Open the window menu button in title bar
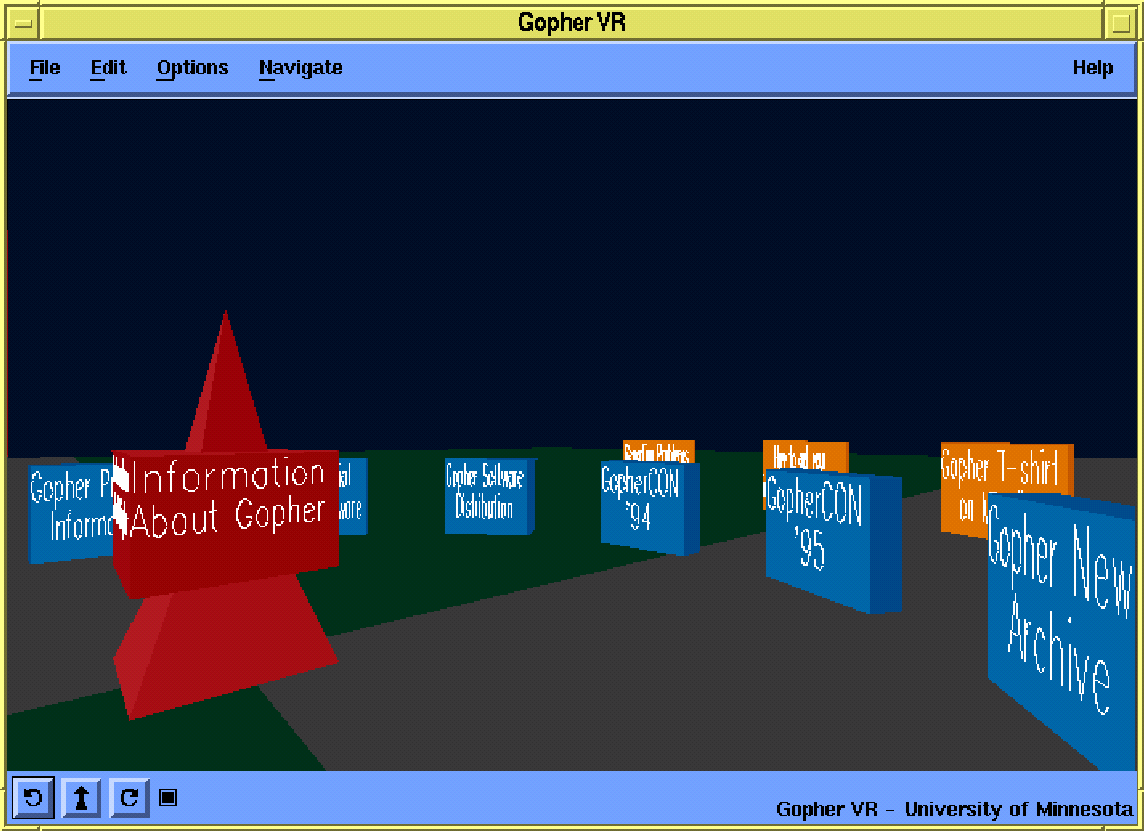This screenshot has width=1144, height=831. pos(23,23)
